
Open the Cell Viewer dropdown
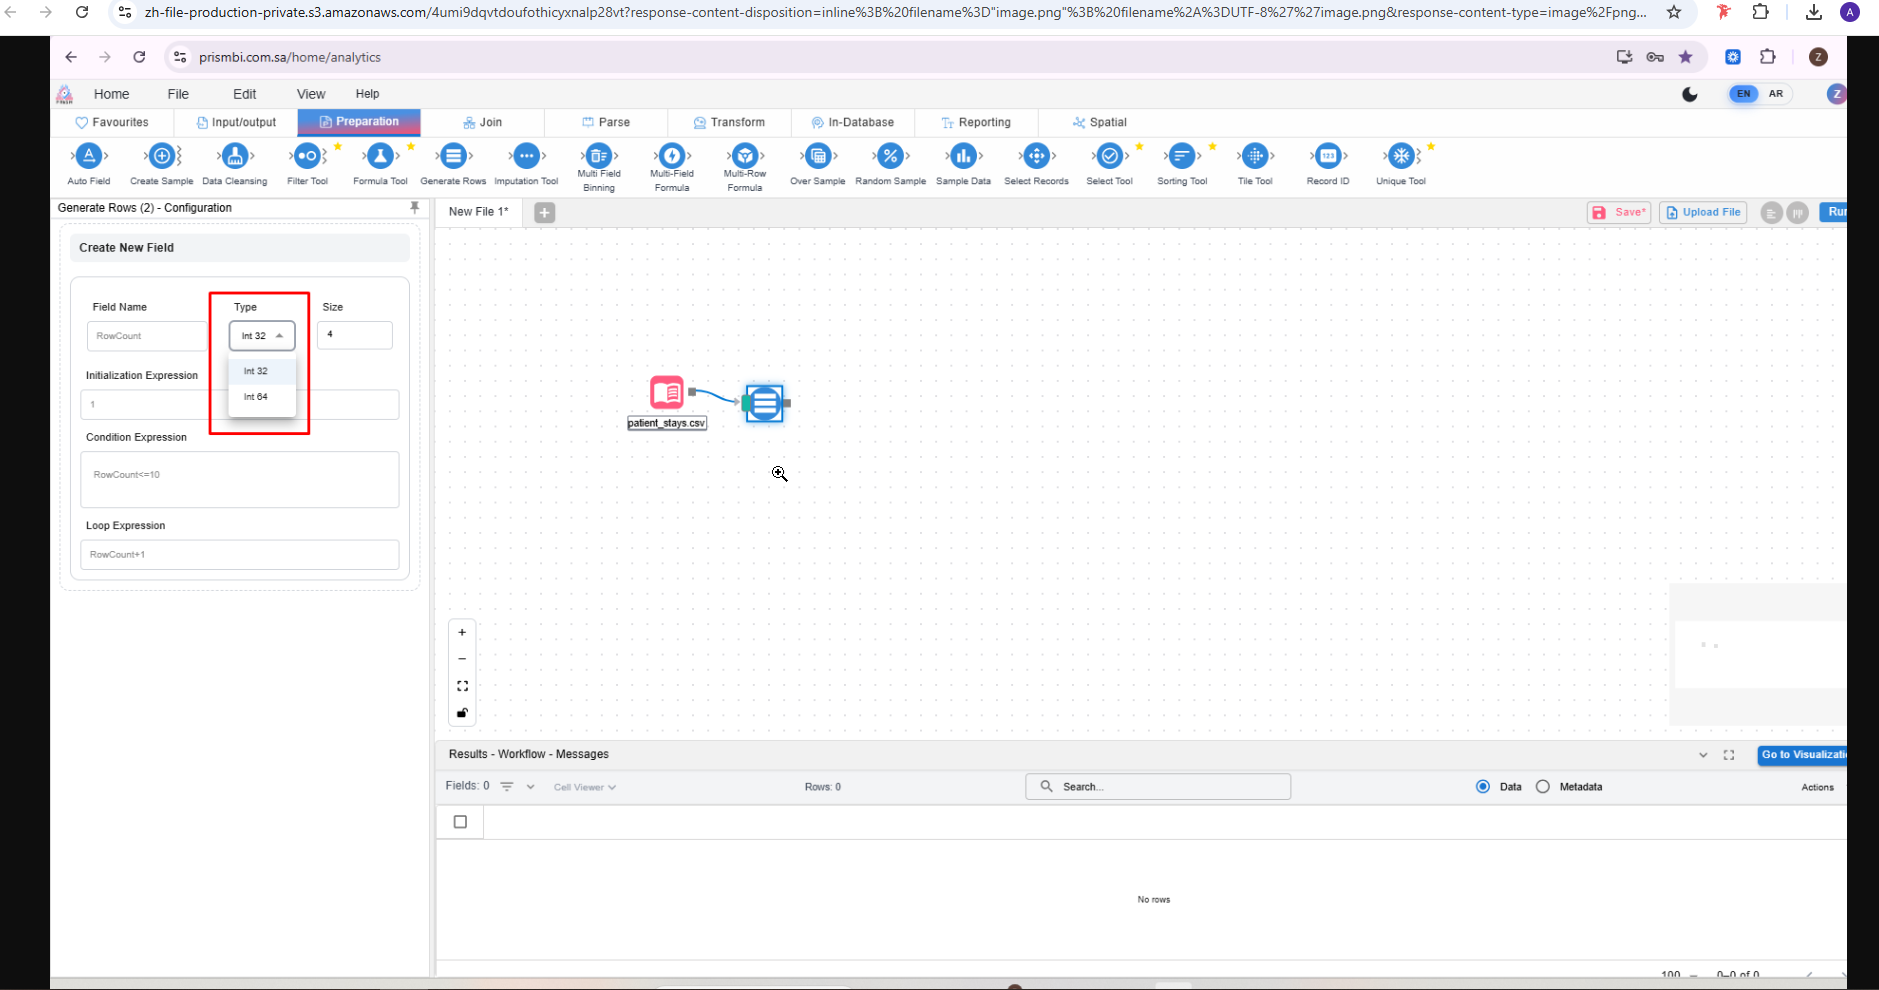(585, 787)
